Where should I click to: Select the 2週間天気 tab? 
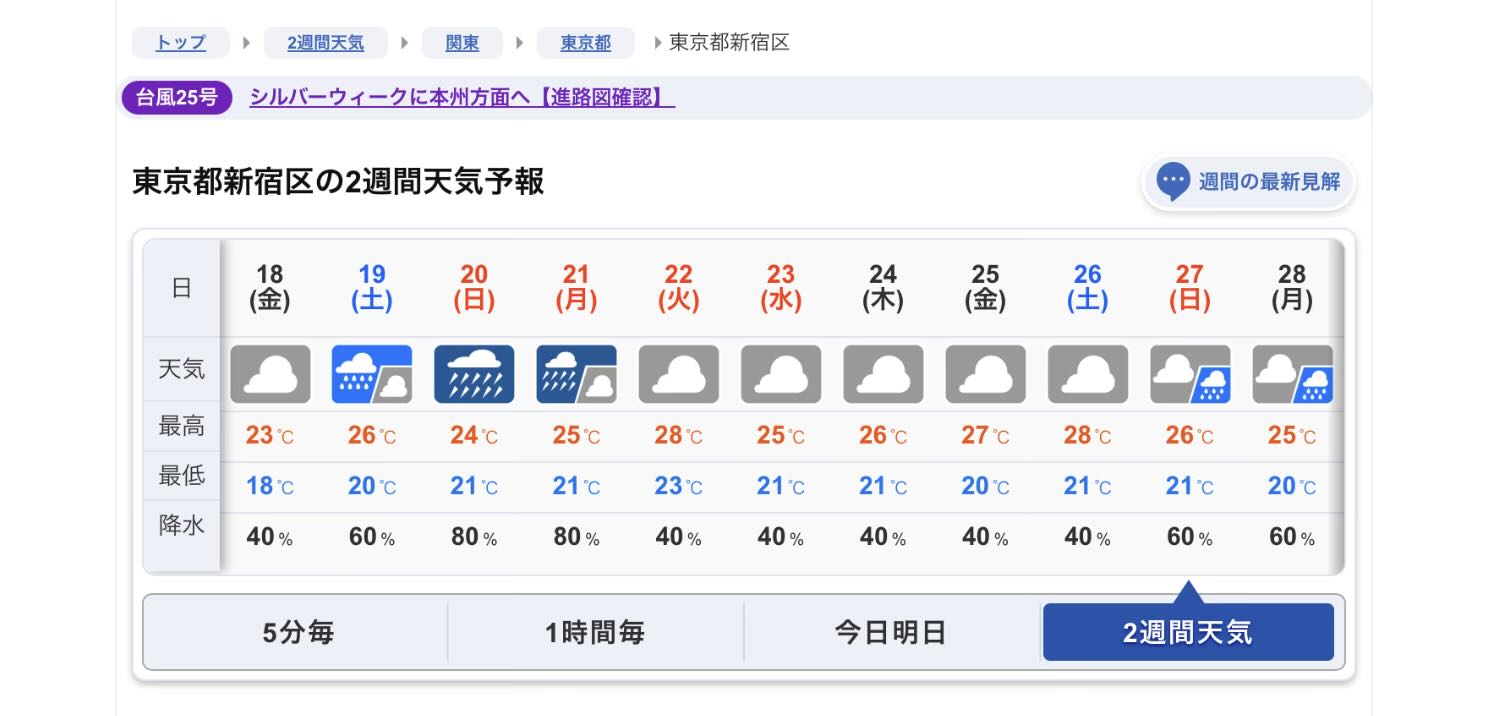pos(1188,632)
